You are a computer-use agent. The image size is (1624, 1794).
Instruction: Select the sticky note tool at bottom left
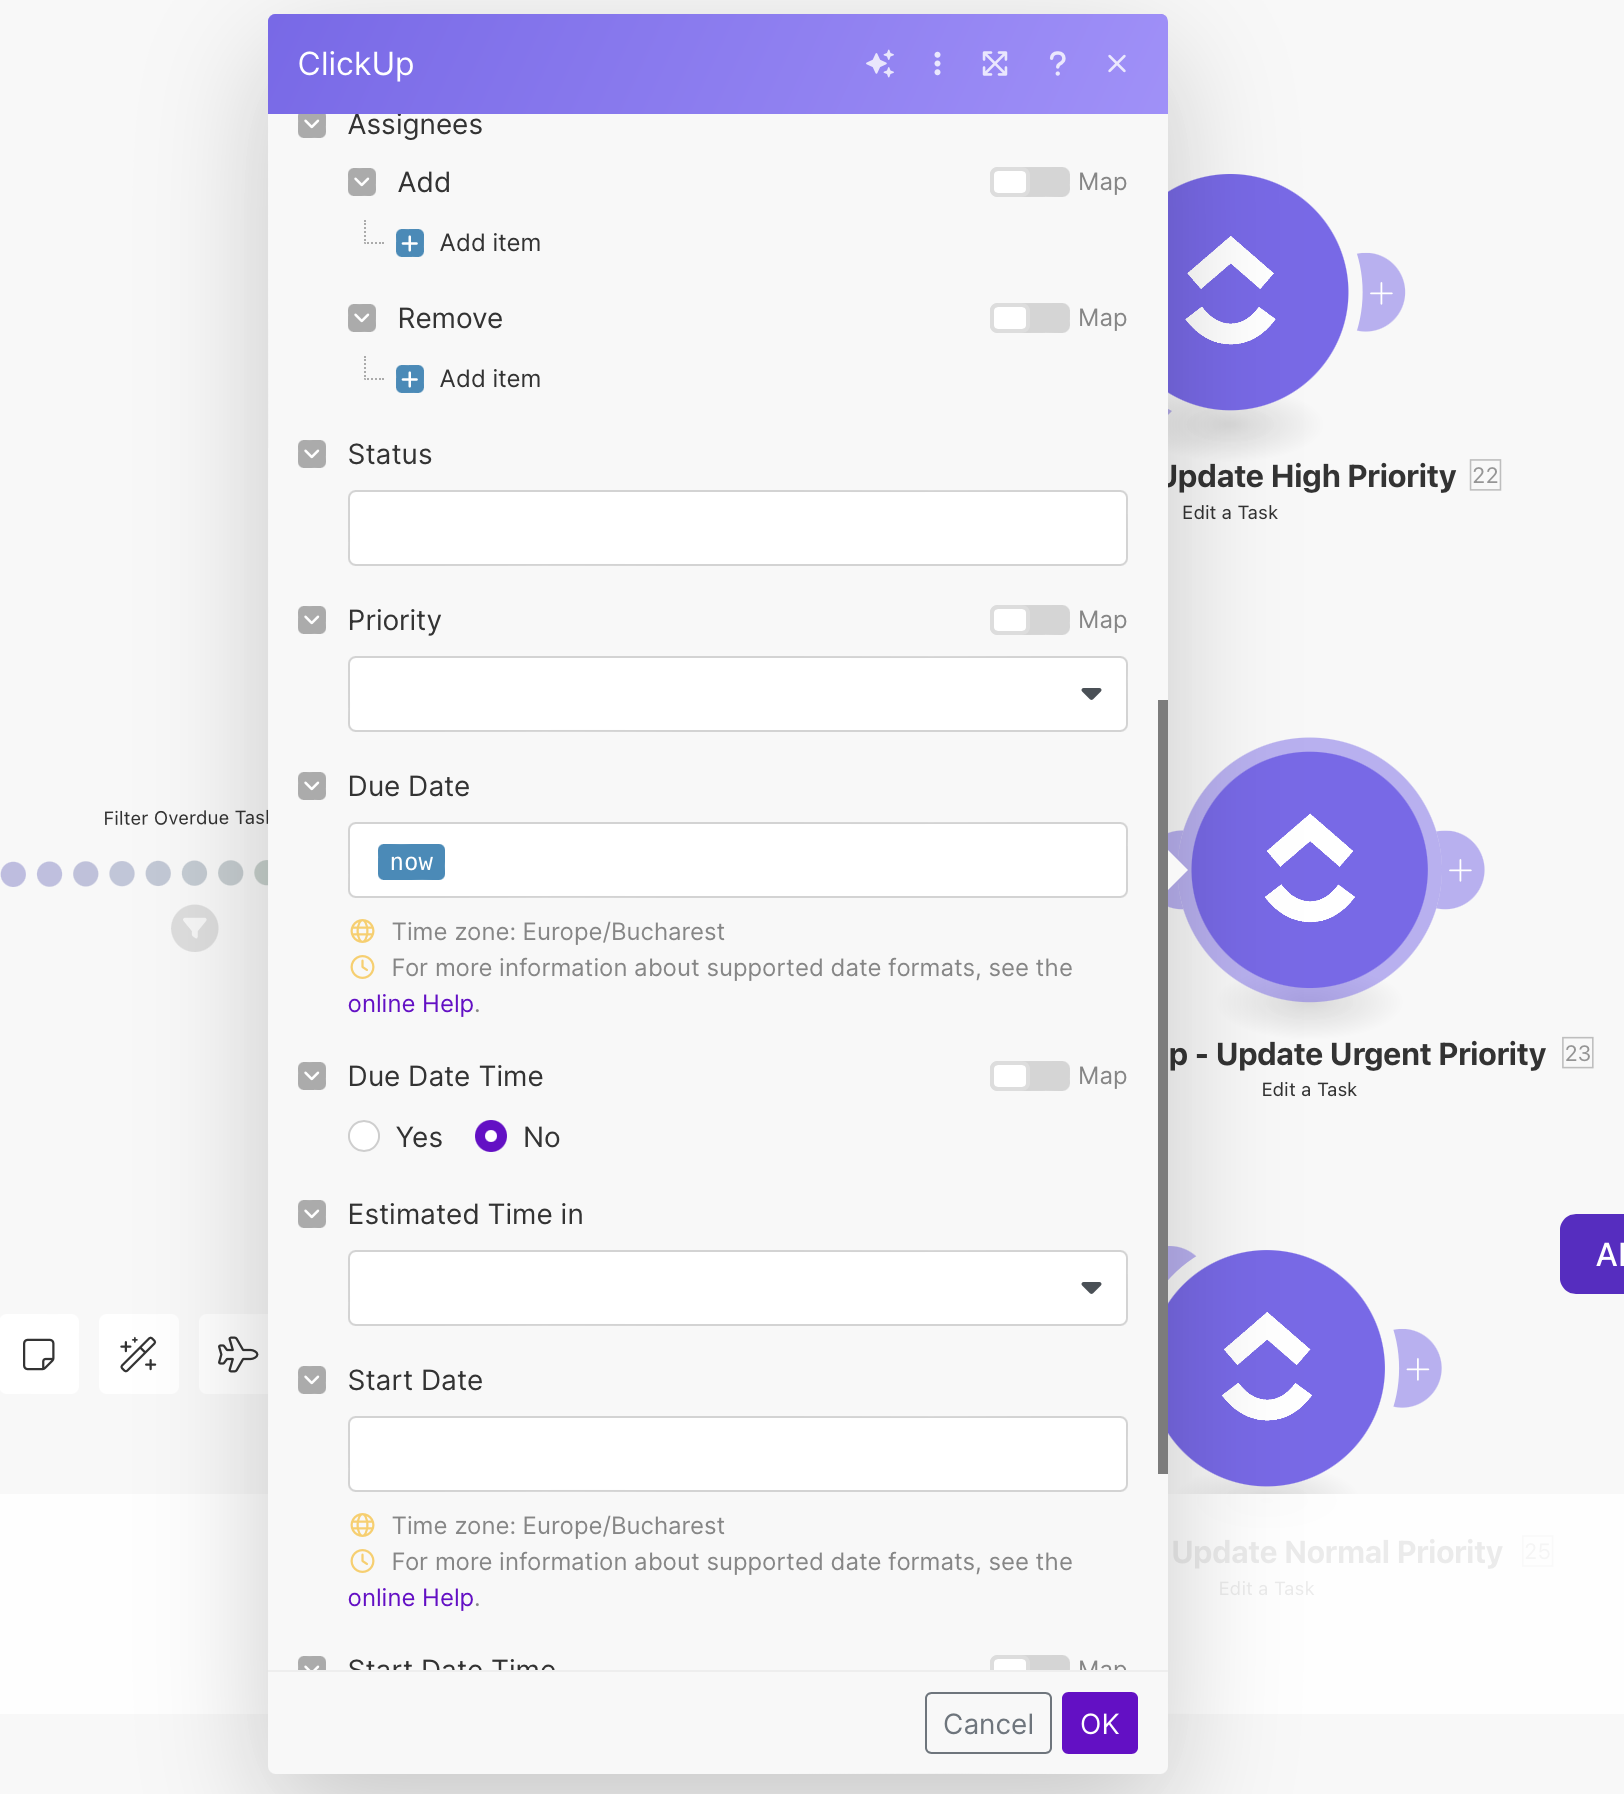pyautogui.click(x=39, y=1355)
